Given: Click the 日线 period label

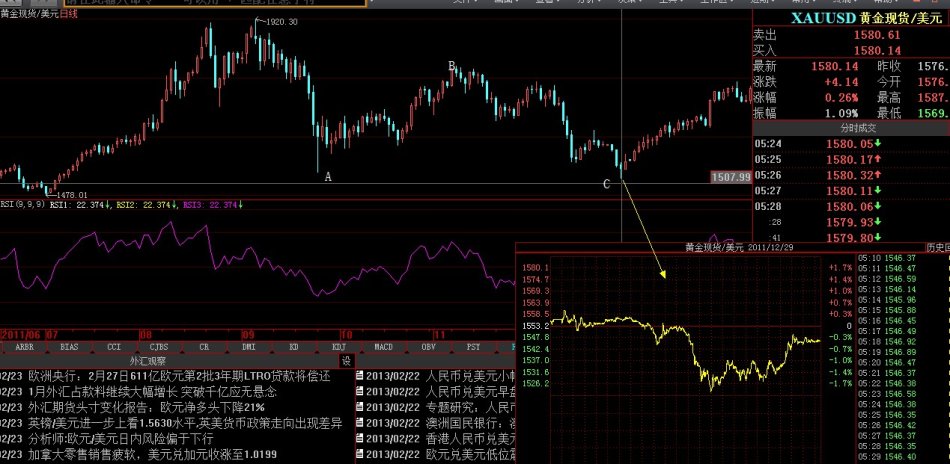Looking at the screenshot, I should click(x=68, y=13).
